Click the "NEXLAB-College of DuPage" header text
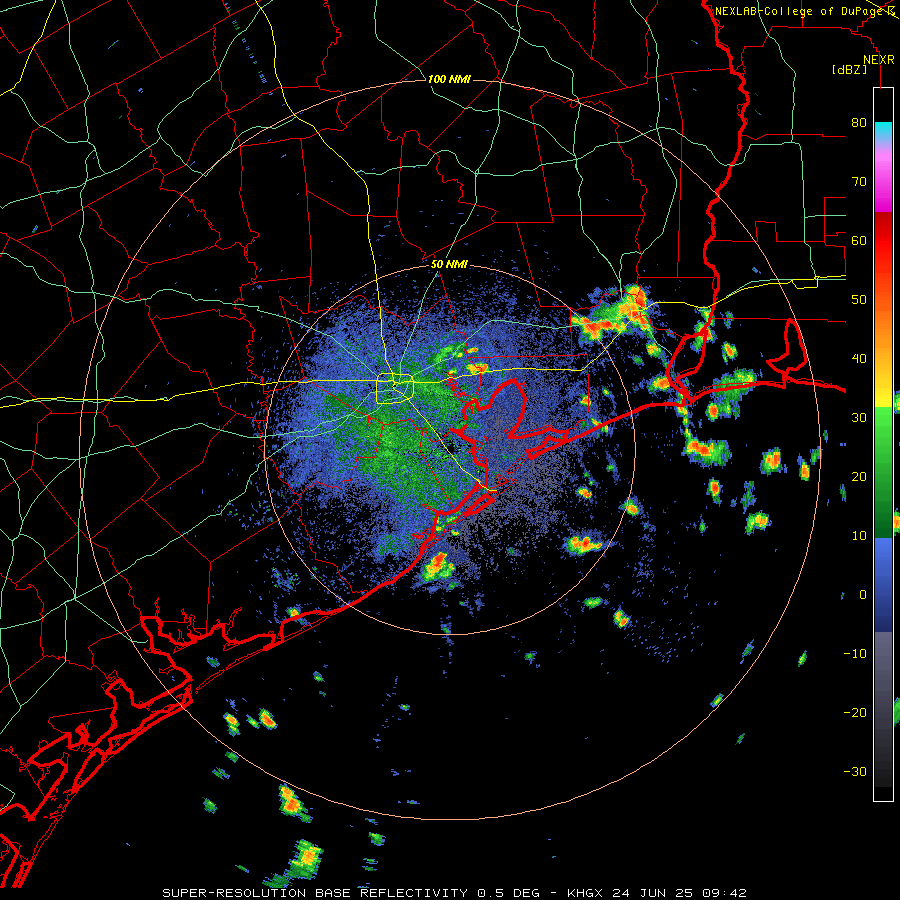 (x=801, y=11)
